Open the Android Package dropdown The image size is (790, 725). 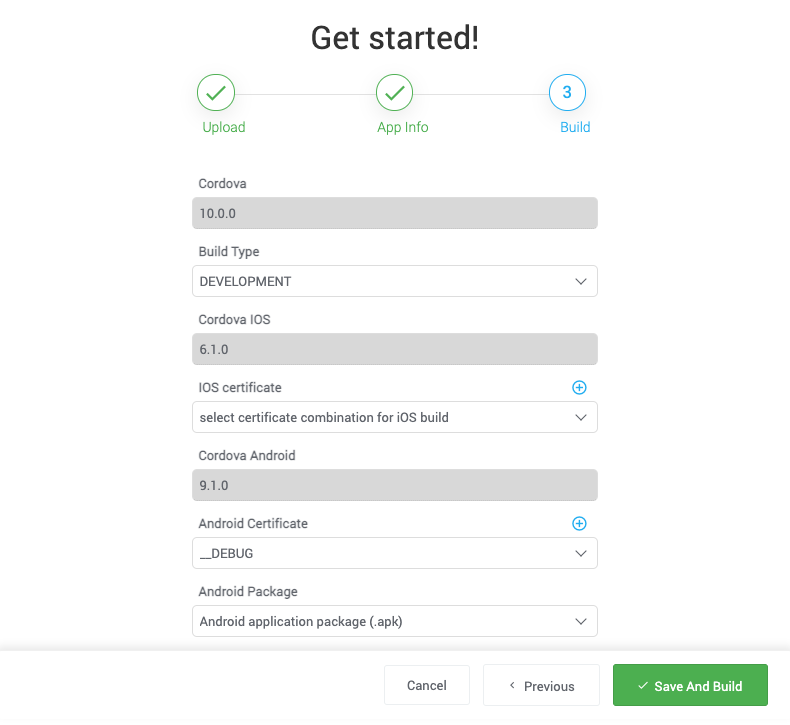pyautogui.click(x=394, y=621)
